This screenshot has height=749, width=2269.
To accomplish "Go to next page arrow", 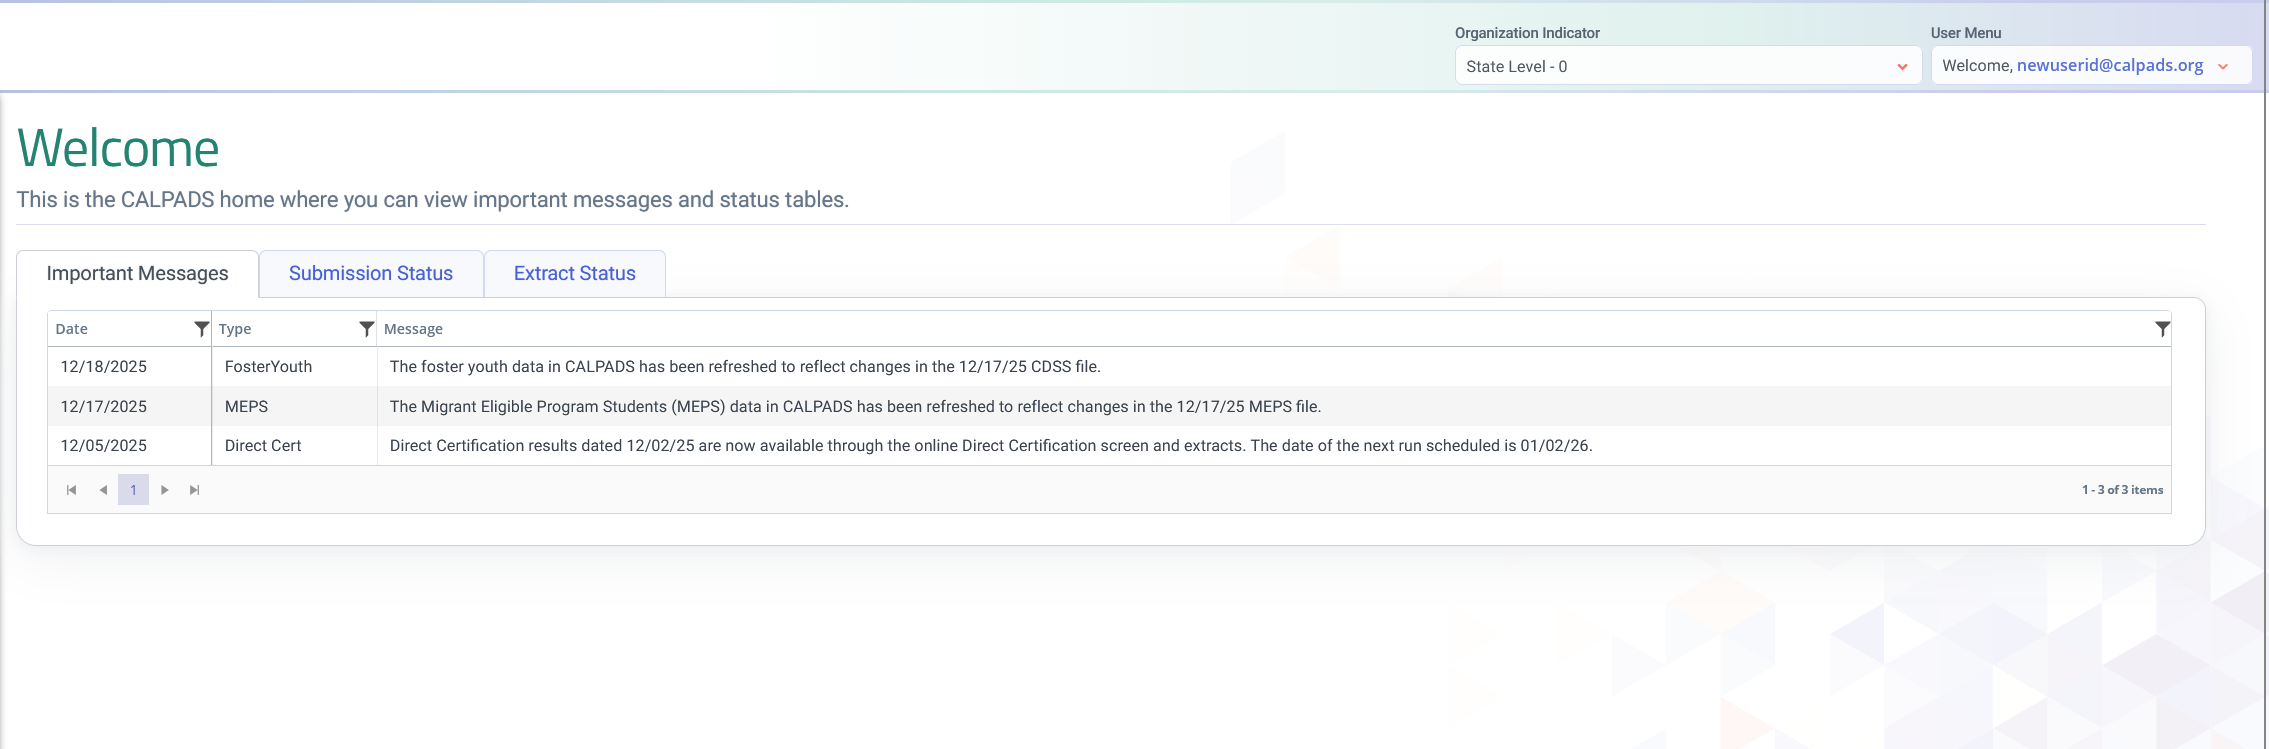I will click(x=165, y=490).
